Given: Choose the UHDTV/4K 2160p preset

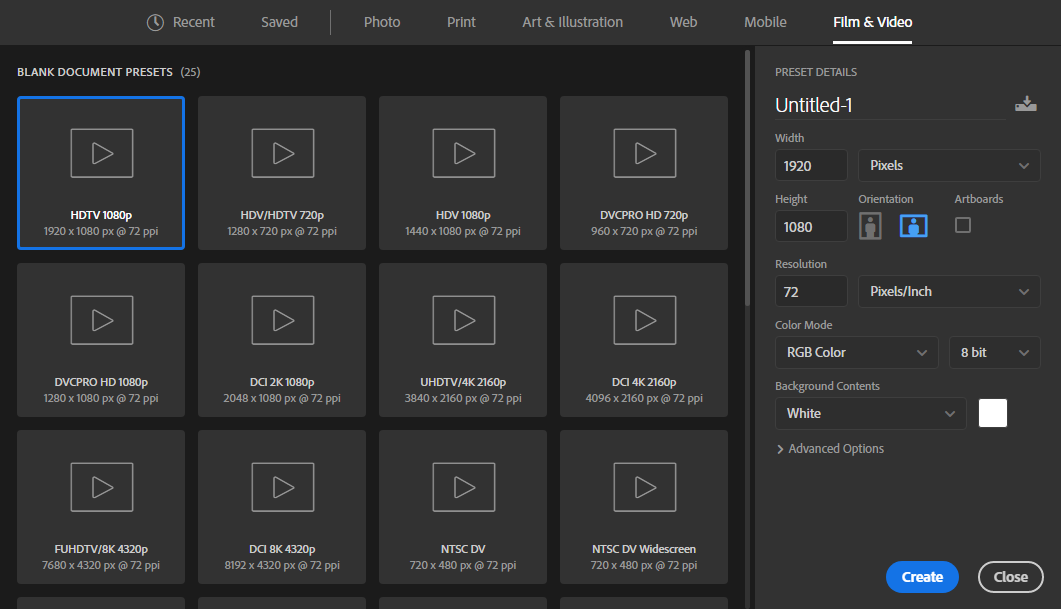Looking at the screenshot, I should coord(463,339).
